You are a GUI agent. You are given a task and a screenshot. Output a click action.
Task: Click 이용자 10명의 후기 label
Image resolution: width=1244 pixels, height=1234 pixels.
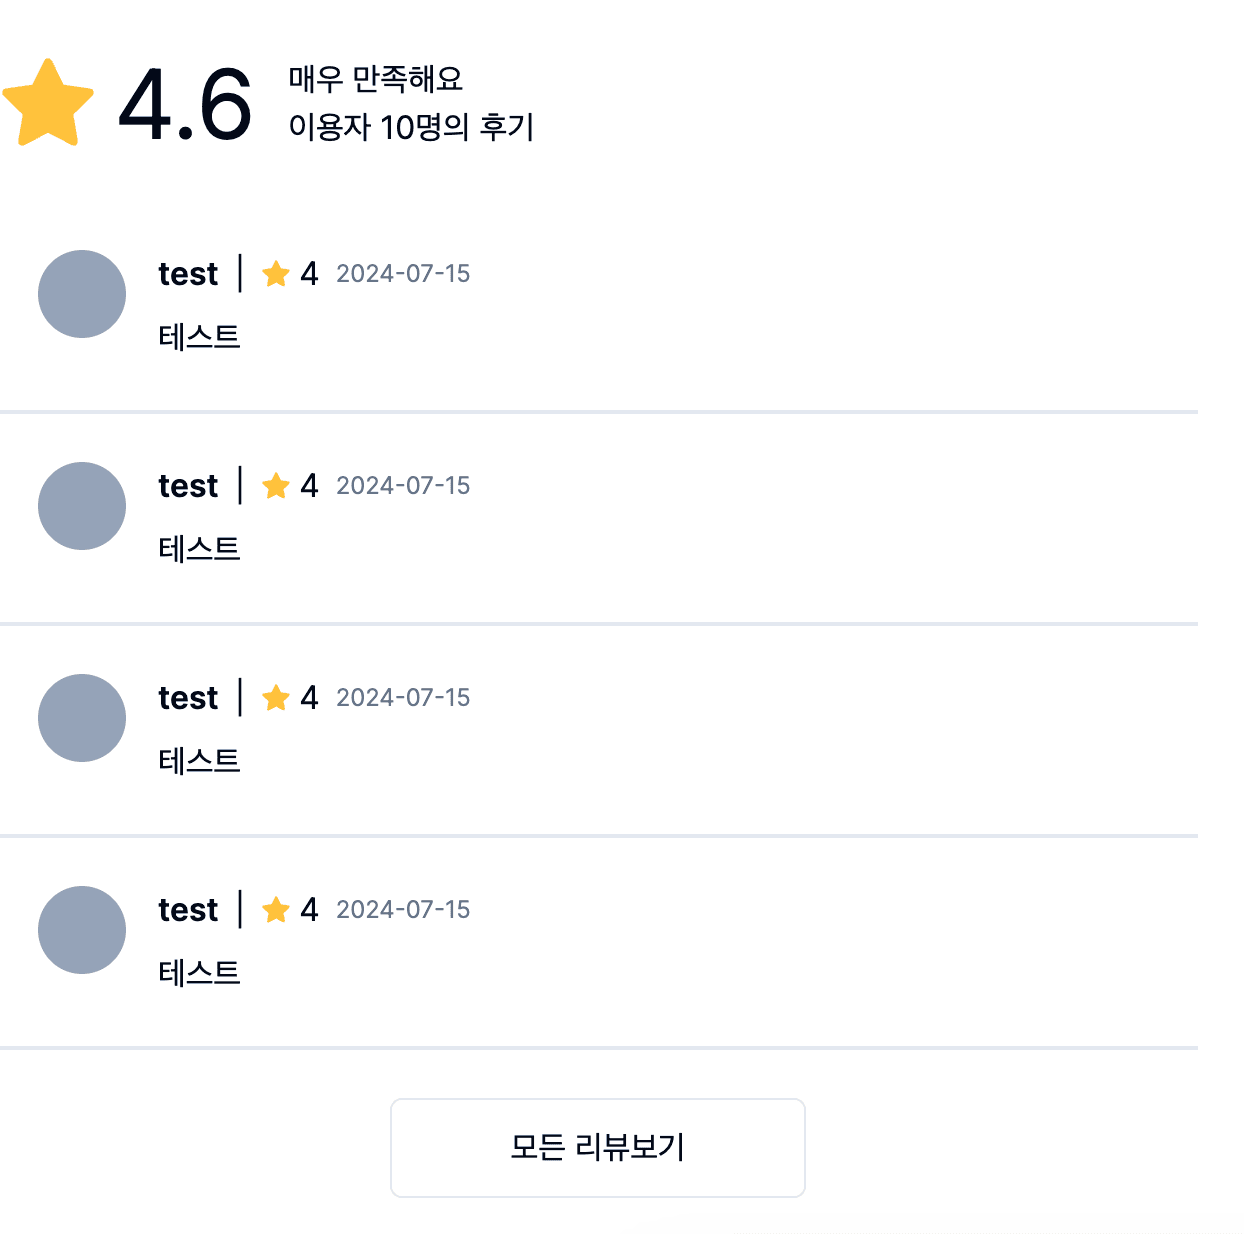point(412,126)
